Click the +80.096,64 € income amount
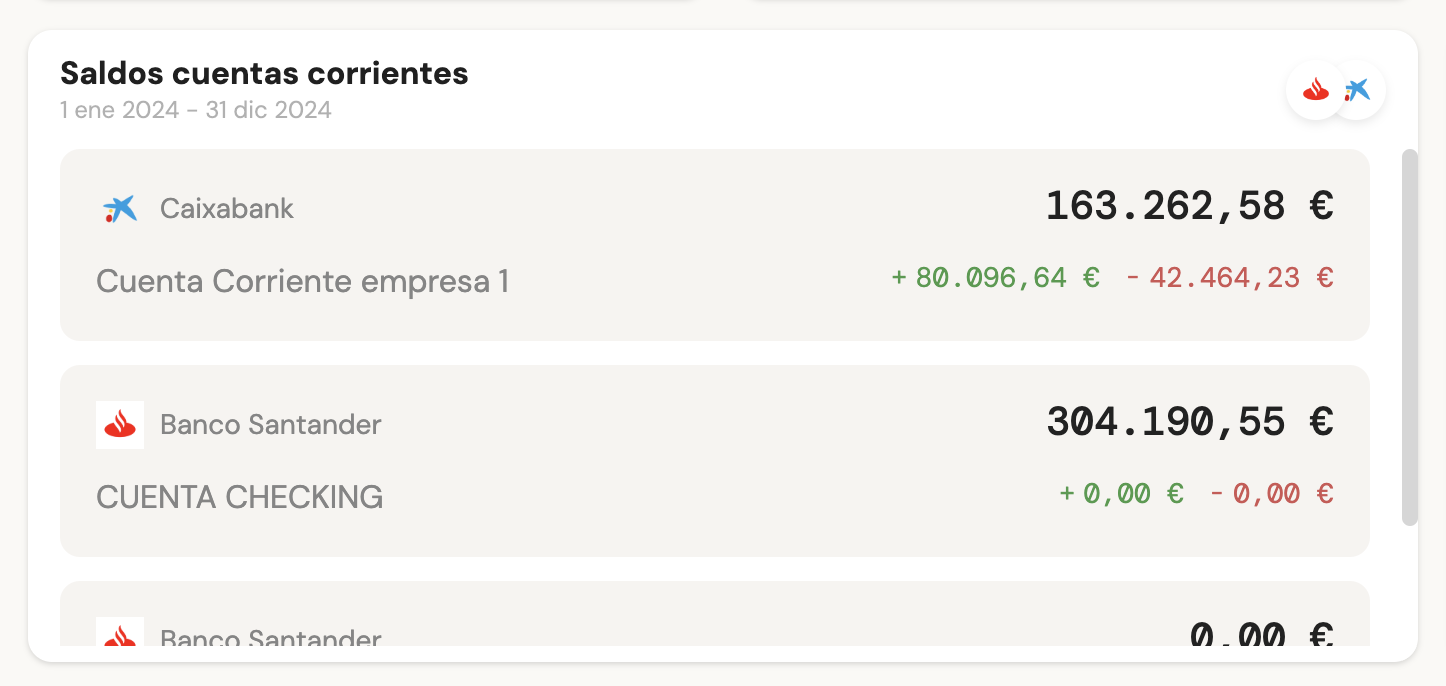This screenshot has width=1446, height=686. 996,278
